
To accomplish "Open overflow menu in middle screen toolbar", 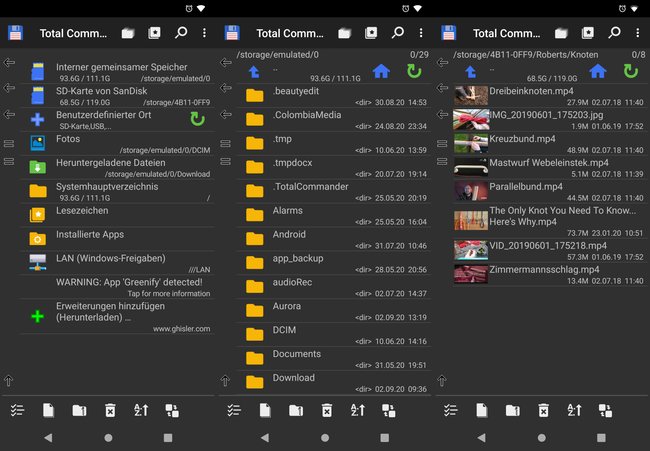I will 421,33.
